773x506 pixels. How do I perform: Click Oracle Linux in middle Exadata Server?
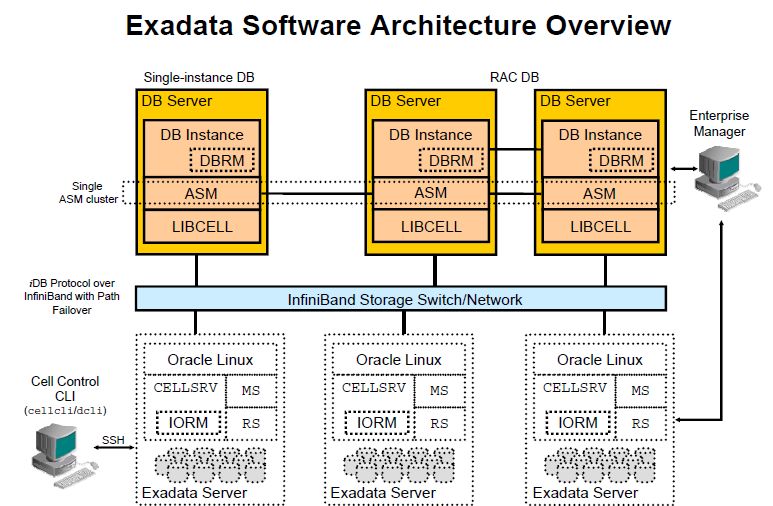click(x=399, y=360)
